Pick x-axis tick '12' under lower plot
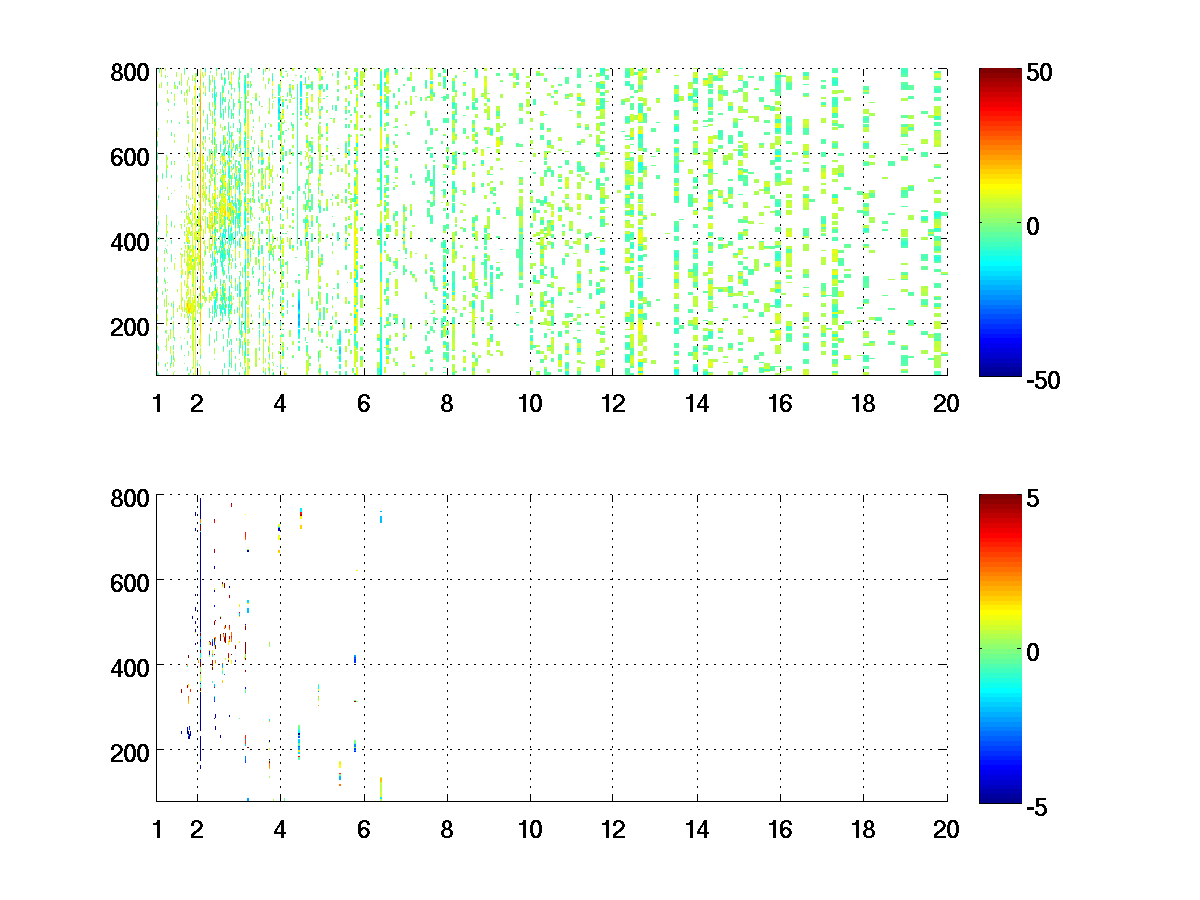This screenshot has width=1200, height=900. click(x=612, y=829)
